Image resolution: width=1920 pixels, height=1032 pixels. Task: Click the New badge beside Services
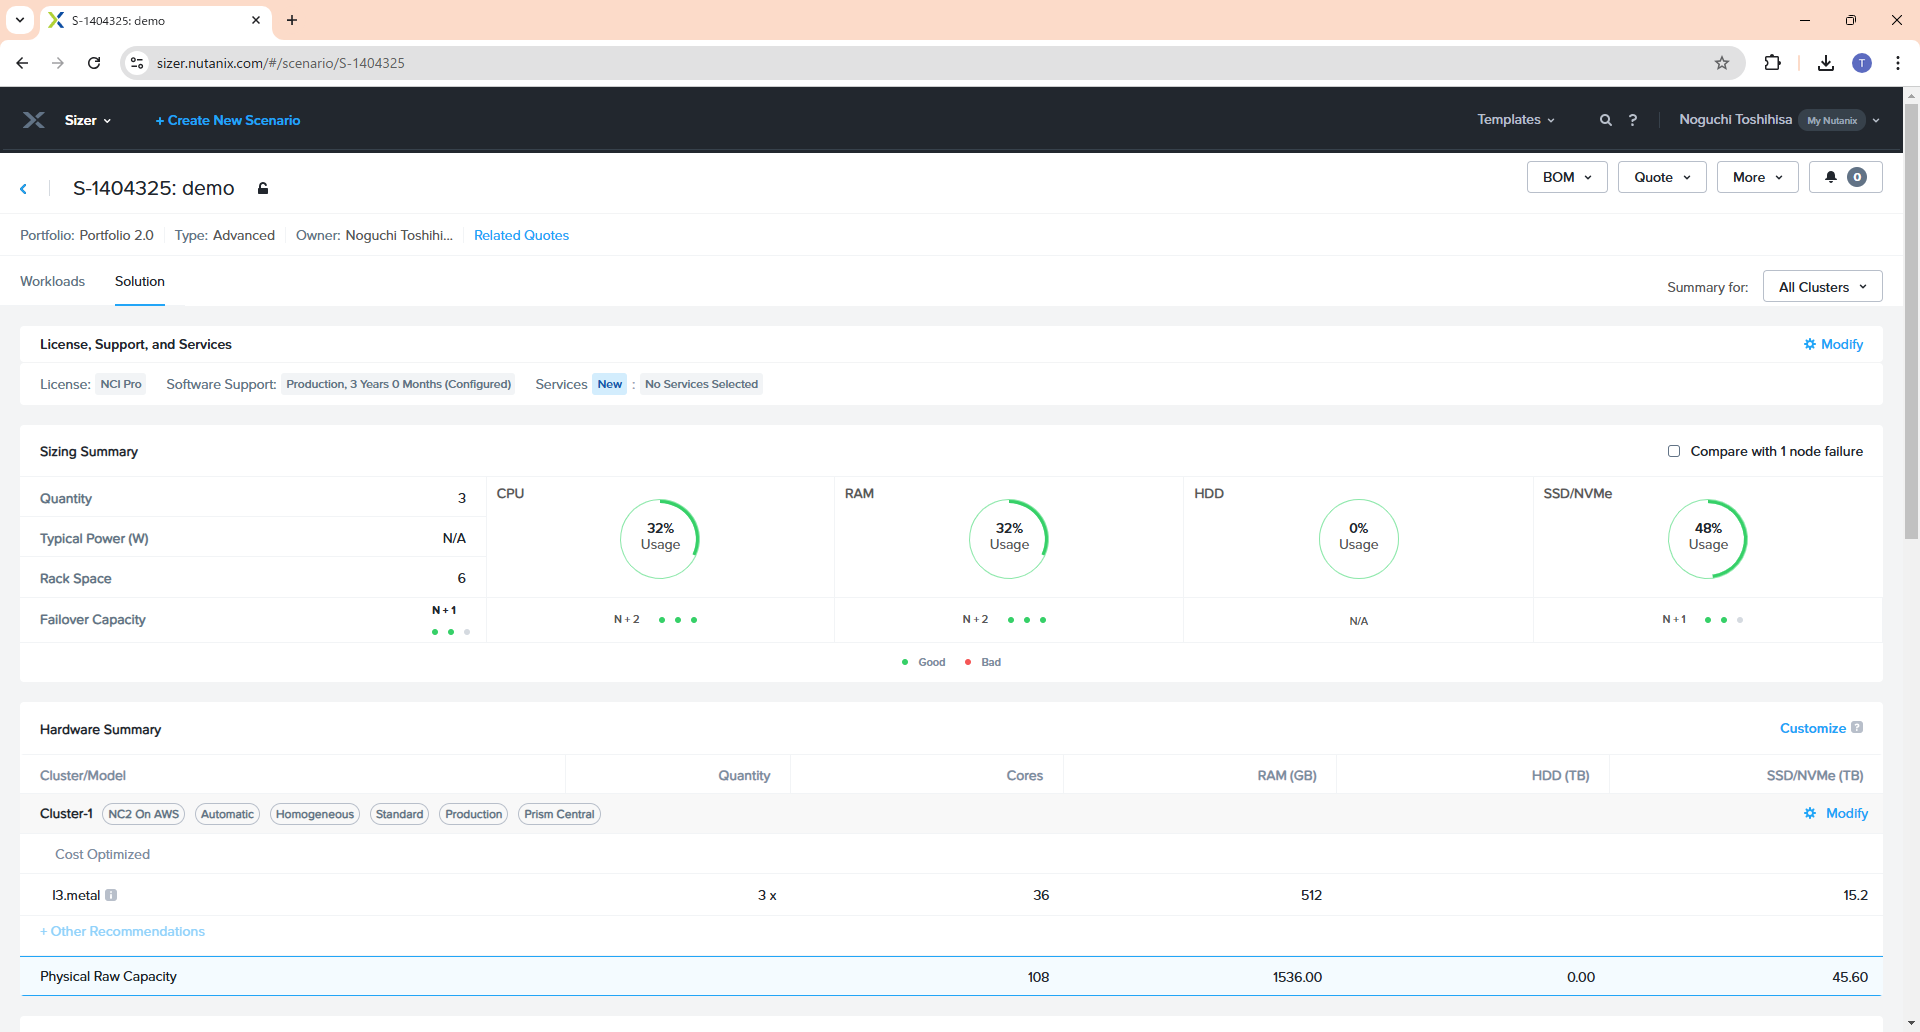point(610,384)
